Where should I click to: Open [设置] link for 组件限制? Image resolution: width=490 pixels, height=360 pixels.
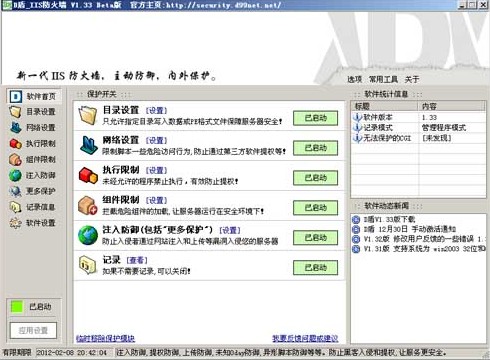click(x=156, y=200)
